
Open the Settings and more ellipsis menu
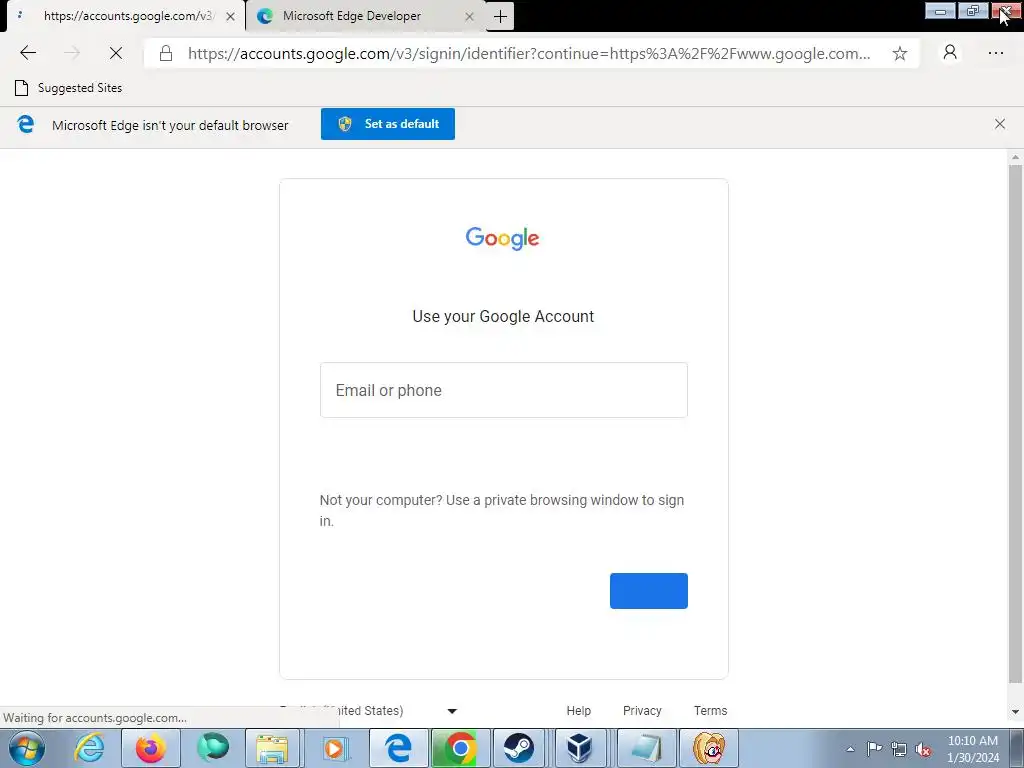pos(995,53)
